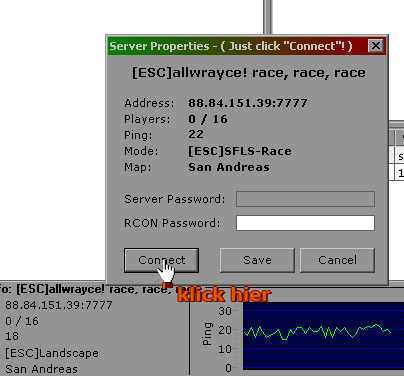Click the Ping value 22
Image resolution: width=404 pixels, height=376 pixels.
(196, 134)
